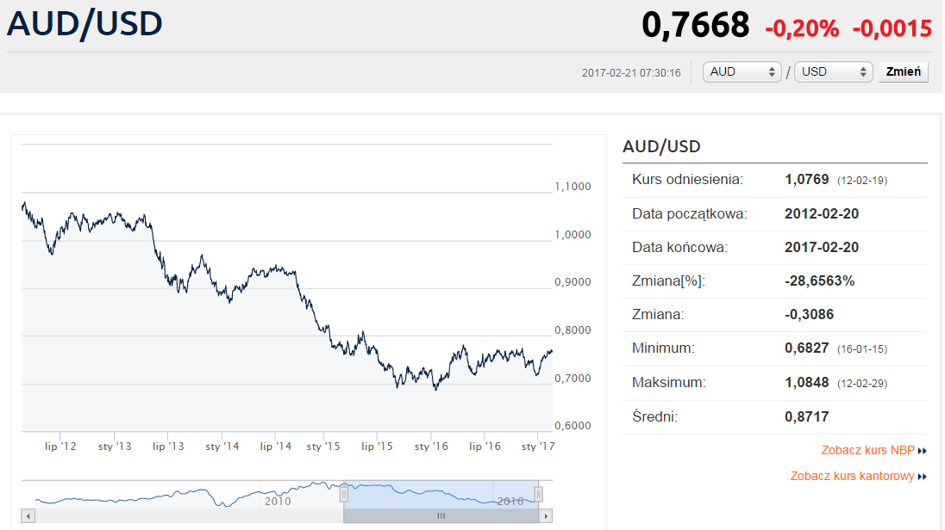
Task: Click the double-arrow icon beside Zobacz kurs kantorowy
Action: pyautogui.click(x=922, y=477)
